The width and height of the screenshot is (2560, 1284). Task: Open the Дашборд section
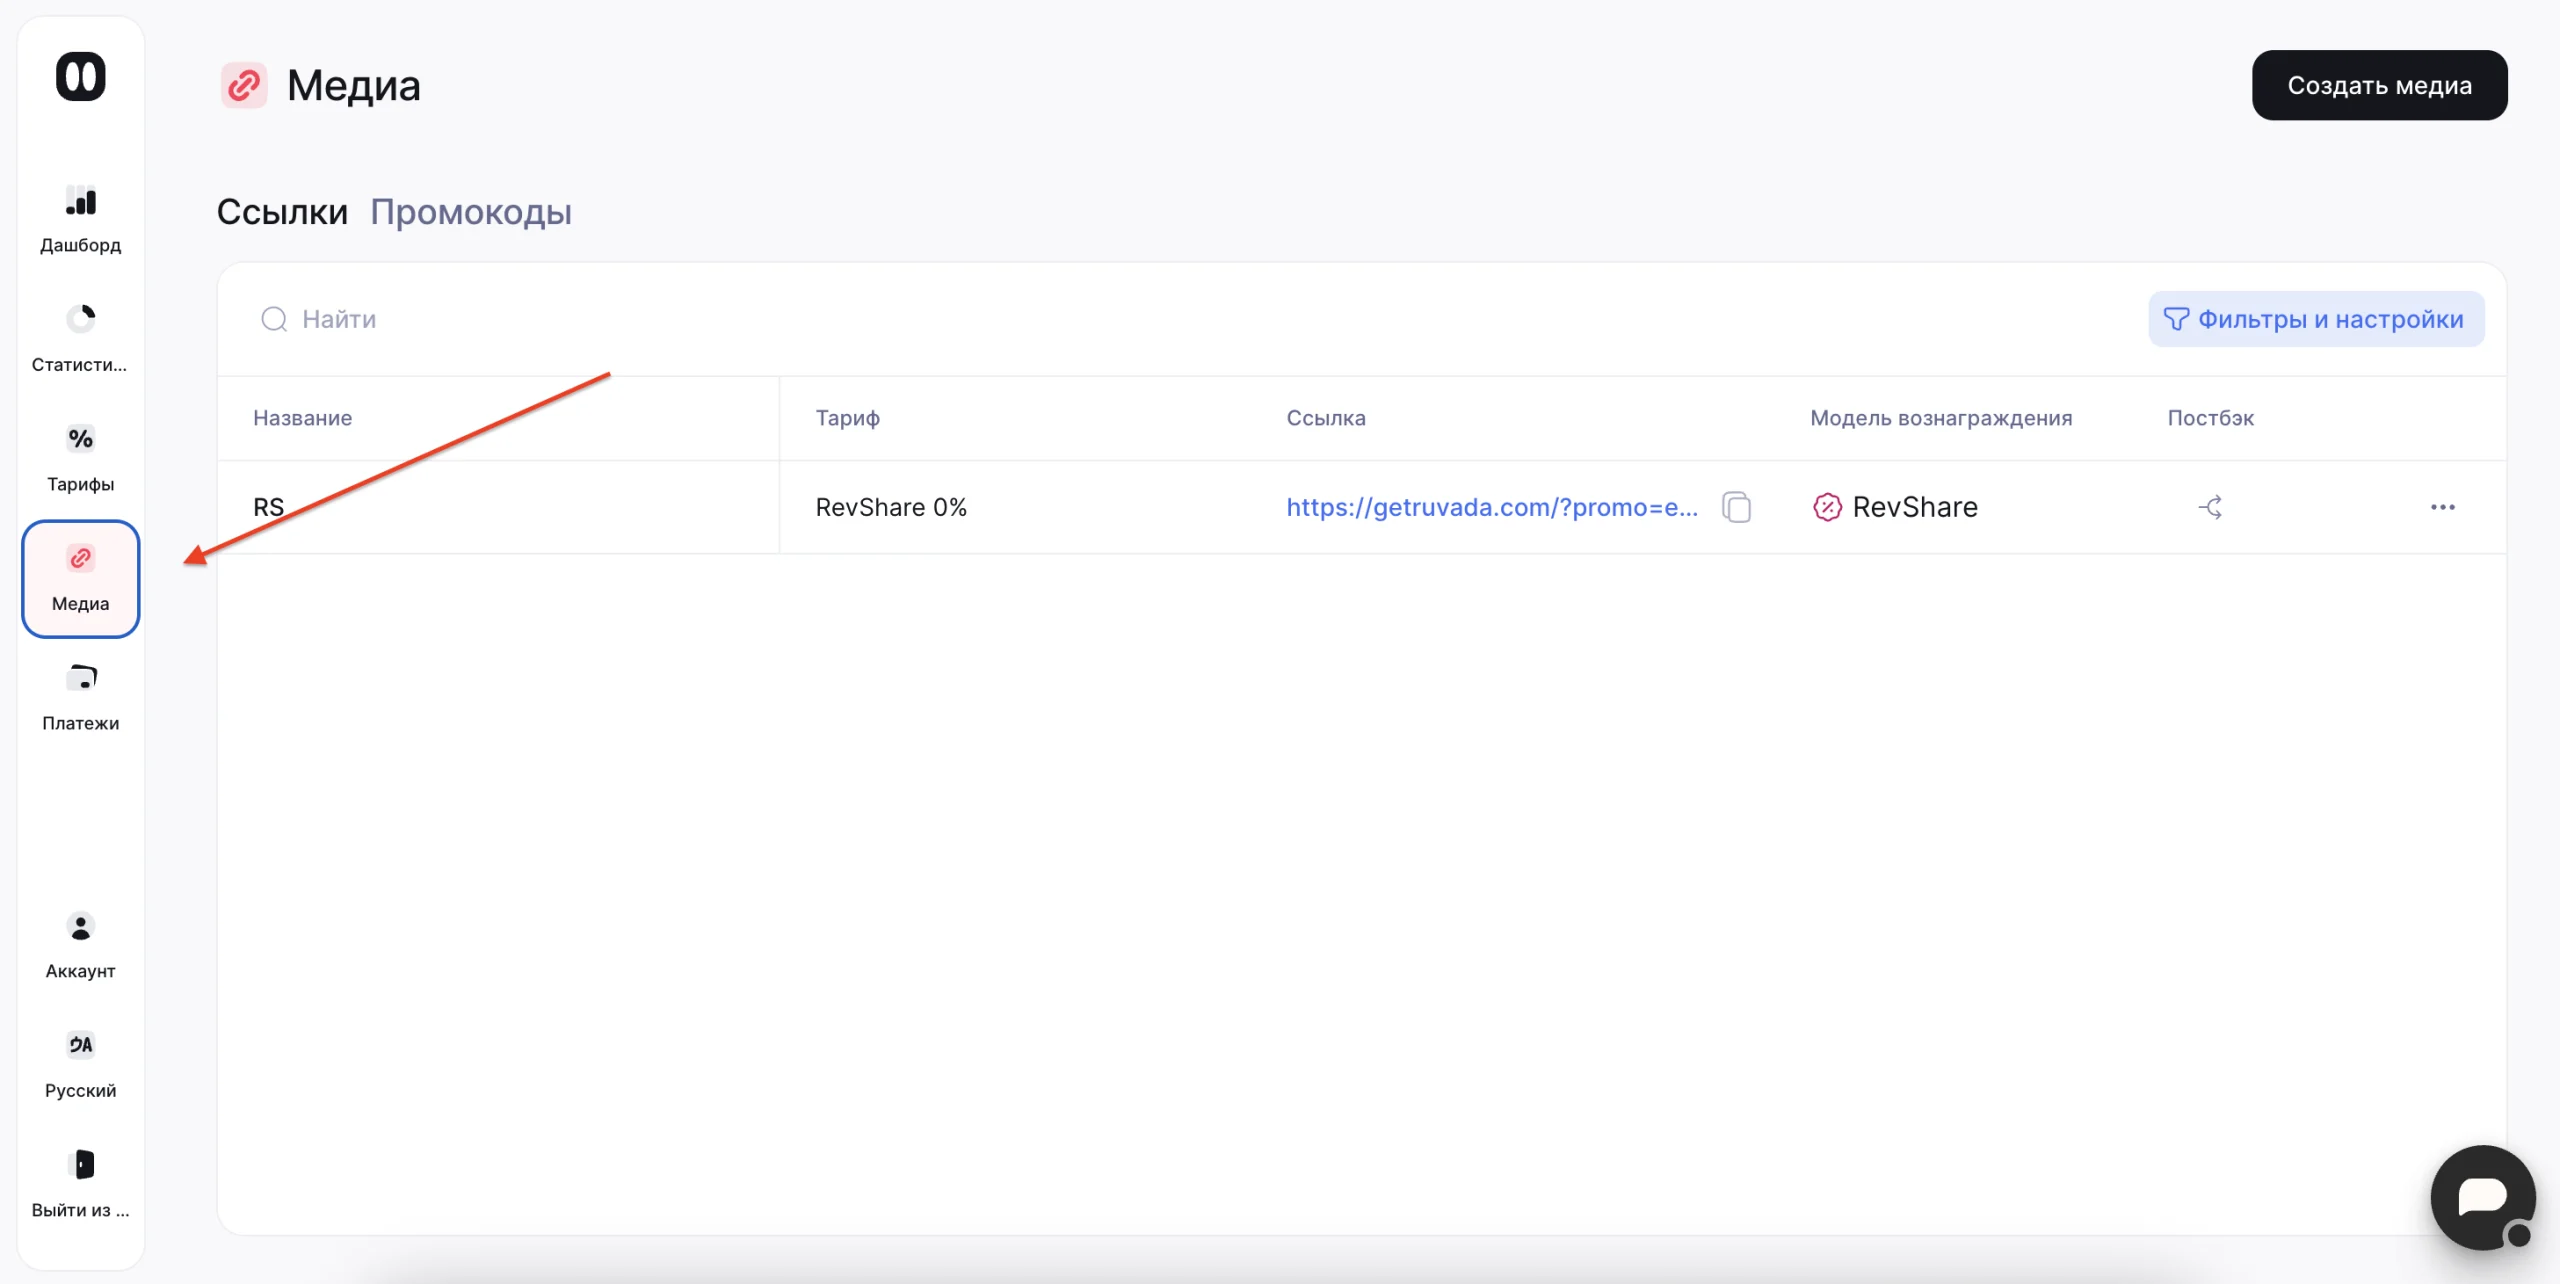80,220
